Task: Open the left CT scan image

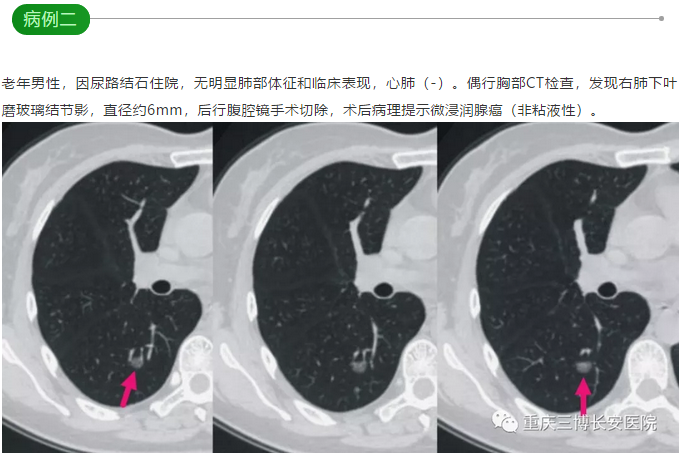Action: 108,287
